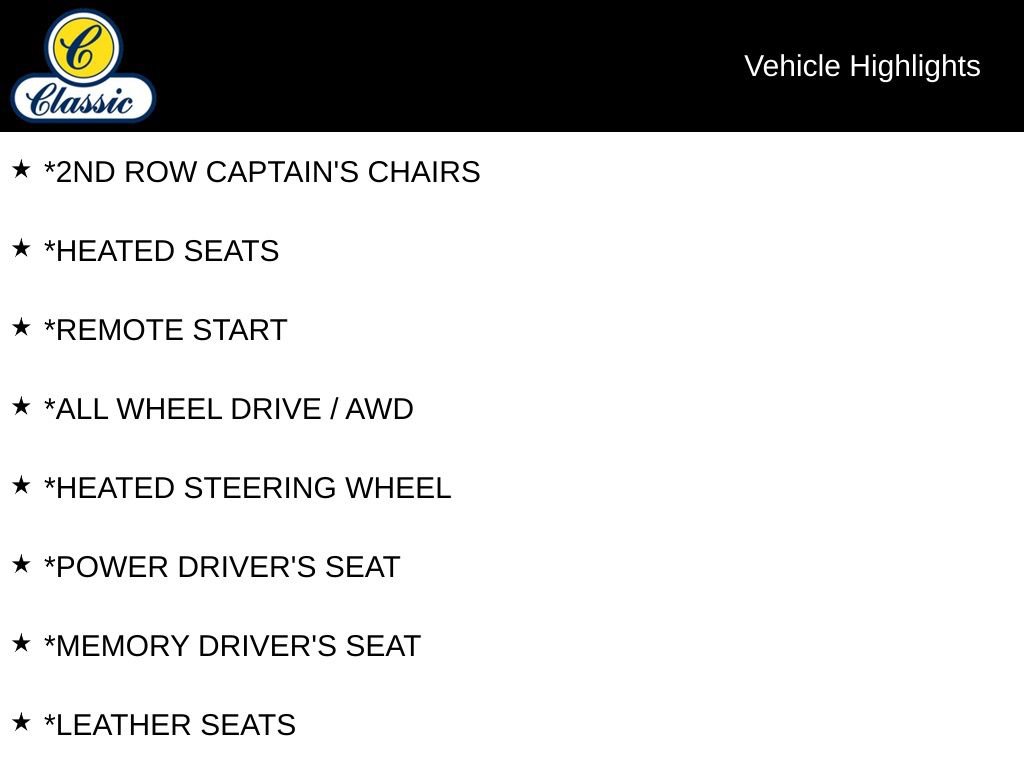Click the star beside LEATHER SEATS

tap(21, 722)
